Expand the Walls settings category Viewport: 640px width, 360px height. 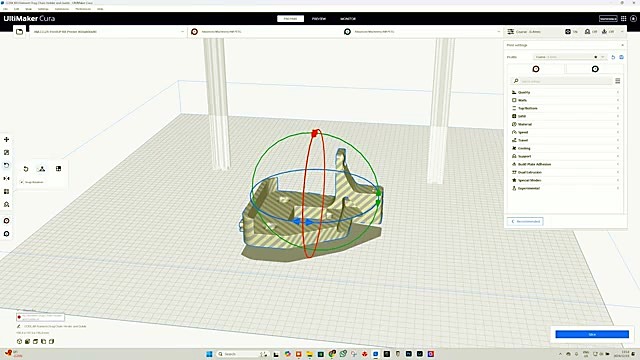tap(565, 100)
